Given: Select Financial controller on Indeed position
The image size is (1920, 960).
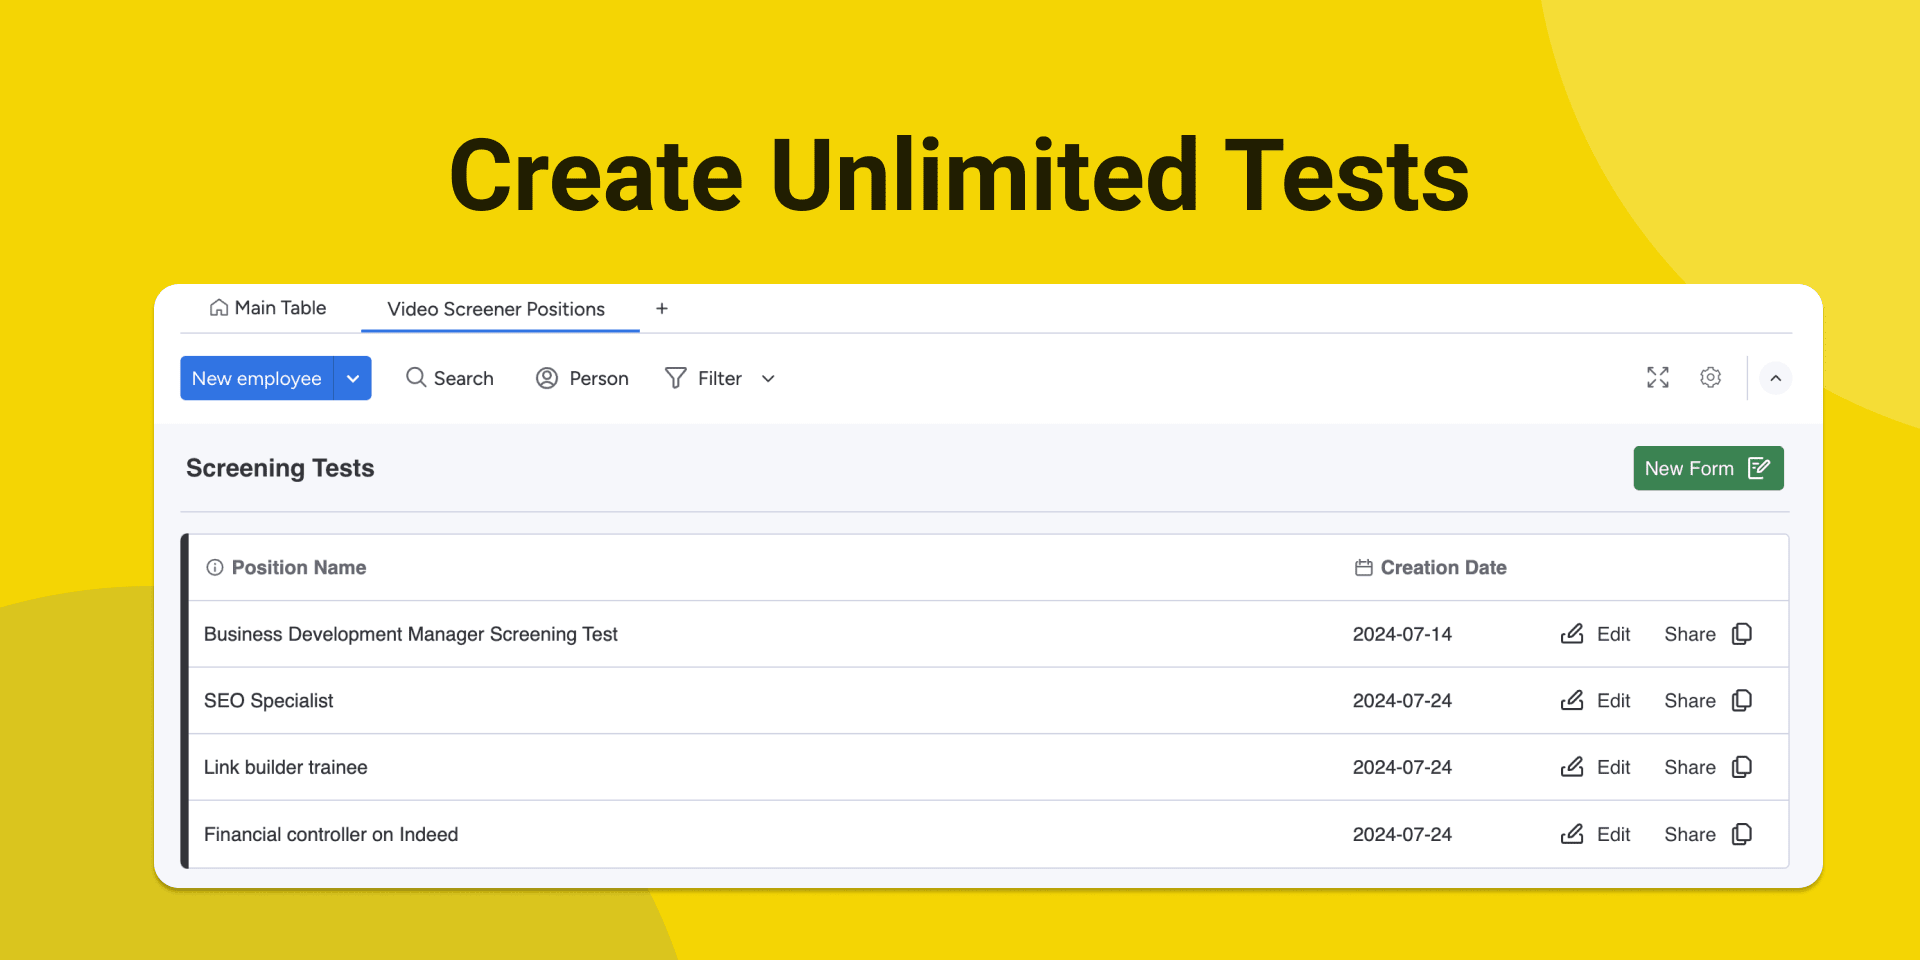Looking at the screenshot, I should click(x=331, y=834).
